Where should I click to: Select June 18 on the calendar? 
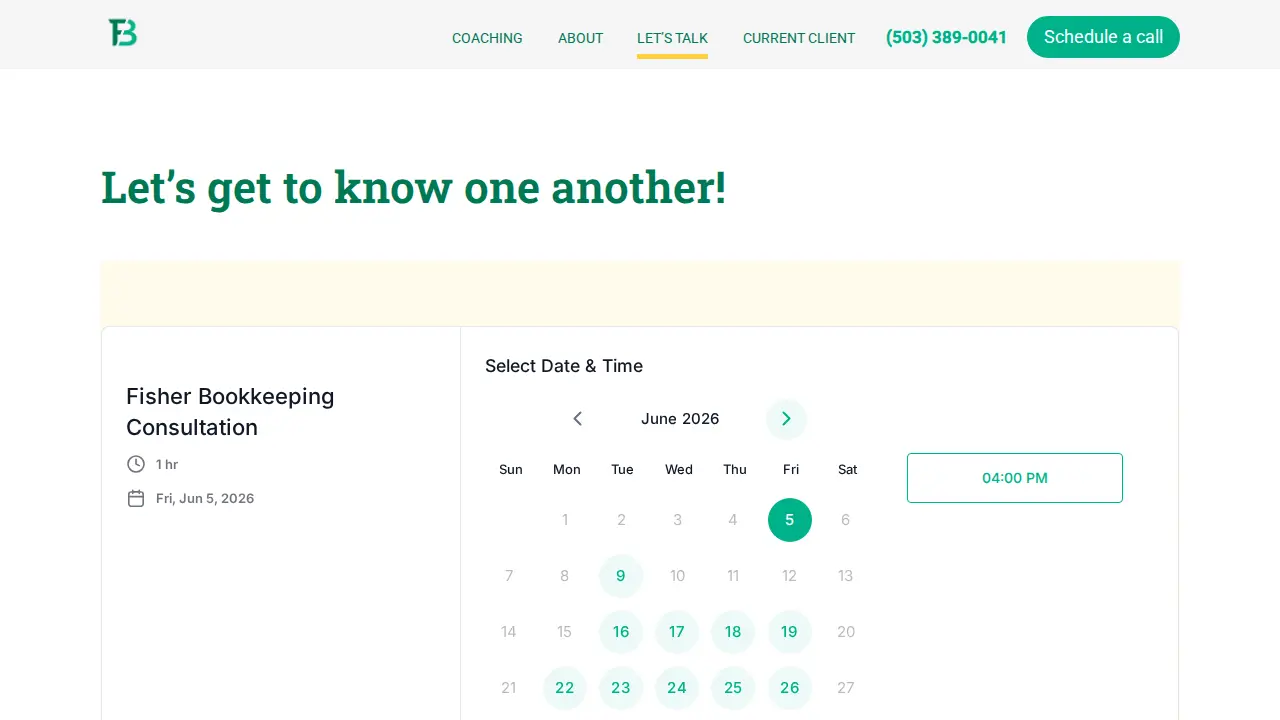point(733,632)
